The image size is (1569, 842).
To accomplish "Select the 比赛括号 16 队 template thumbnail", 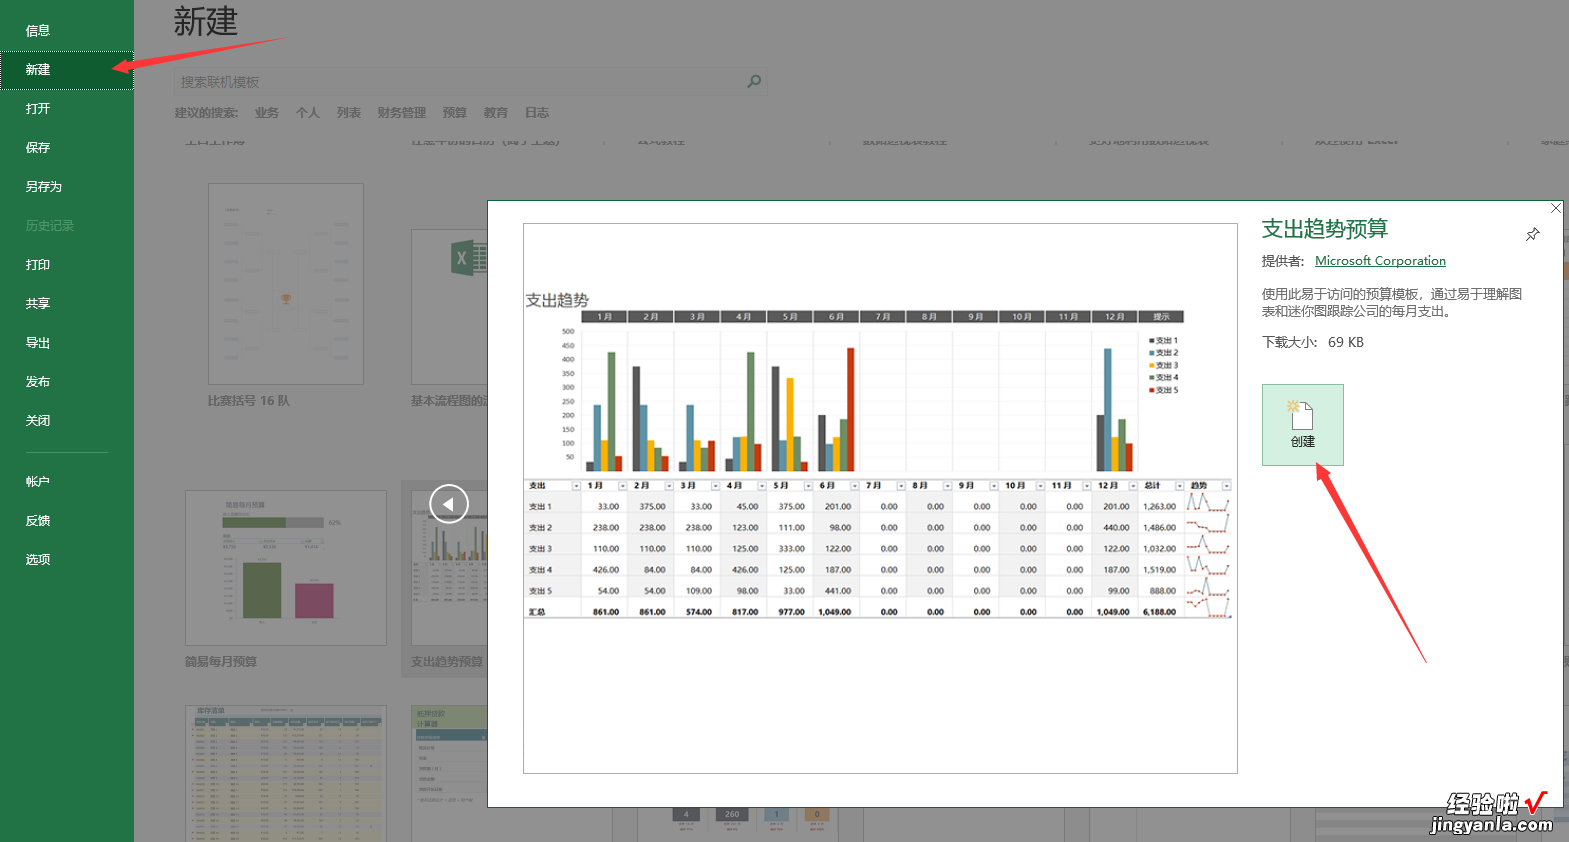I will coord(286,284).
